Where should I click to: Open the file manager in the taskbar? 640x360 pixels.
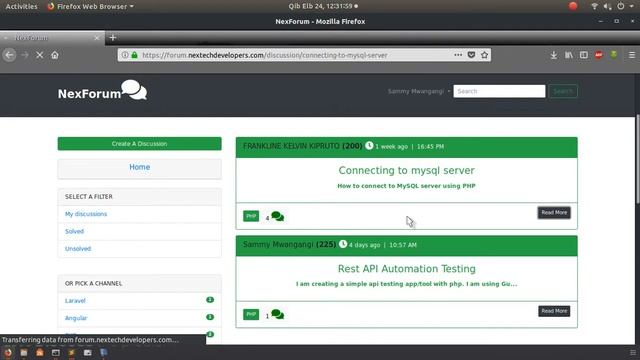pos(24,353)
